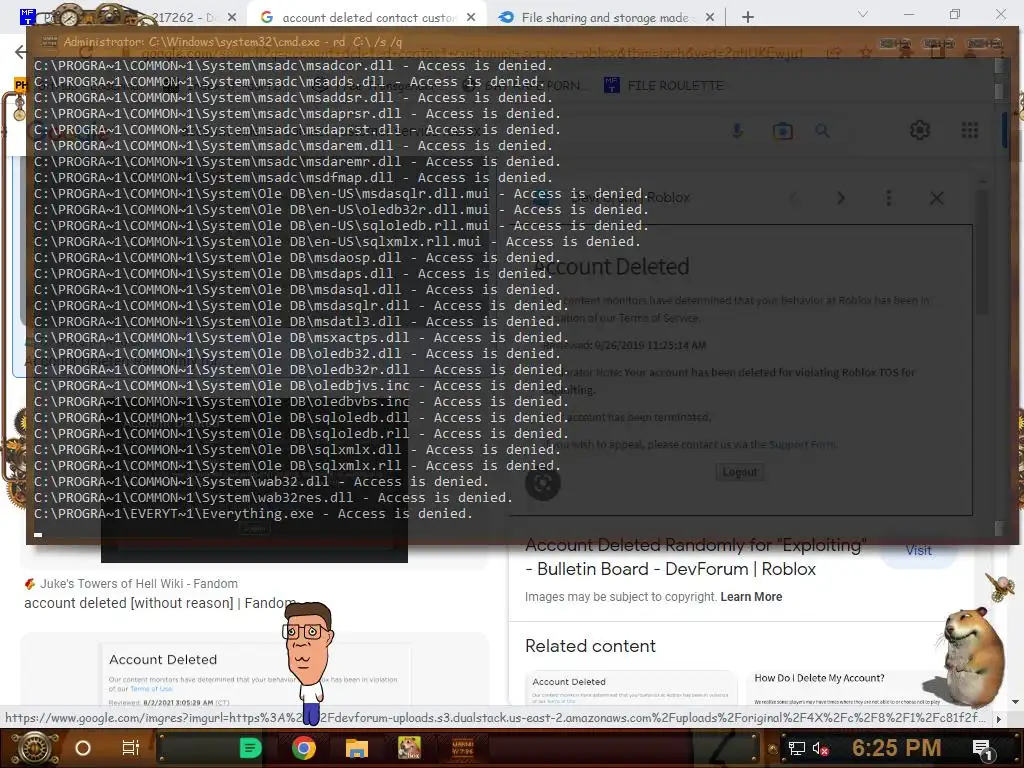This screenshot has height=768, width=1024.
Task: Start voice search with microphone icon
Action: (x=737, y=131)
